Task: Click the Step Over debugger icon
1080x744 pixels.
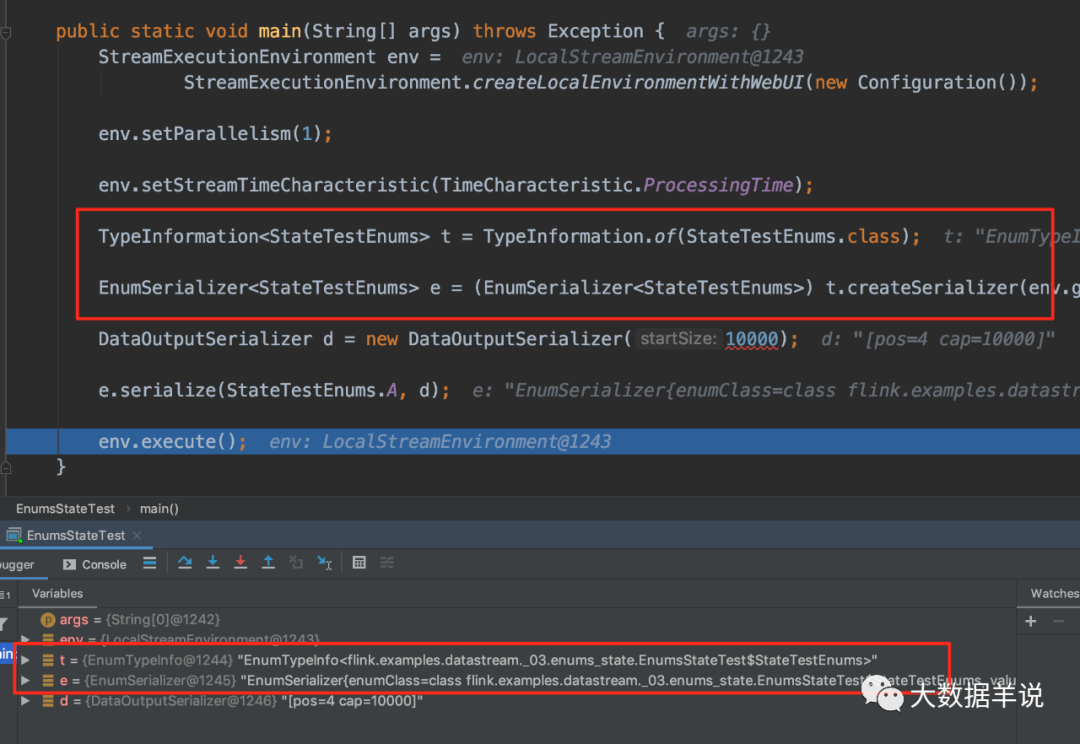Action: tap(185, 563)
